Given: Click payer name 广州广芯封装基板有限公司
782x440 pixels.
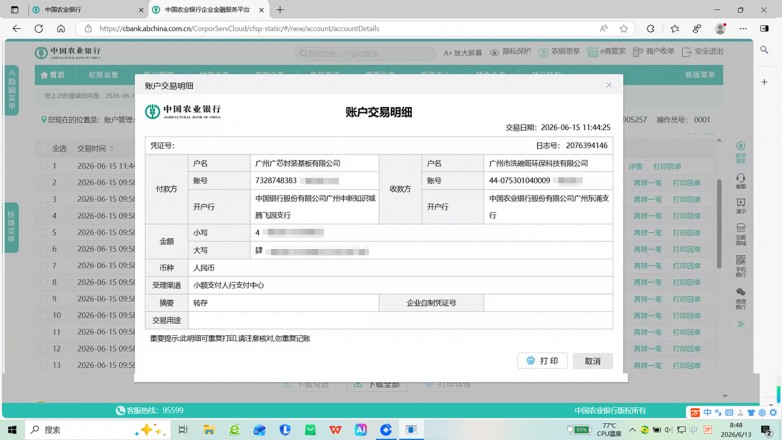Looking at the screenshot, I should click(298, 163).
